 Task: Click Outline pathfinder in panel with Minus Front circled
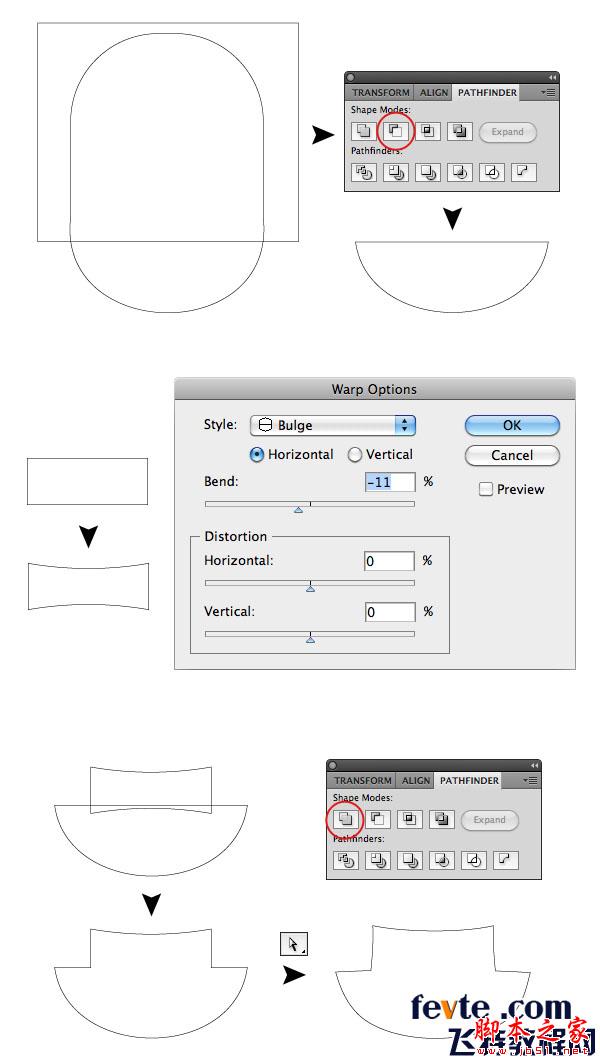tap(492, 173)
